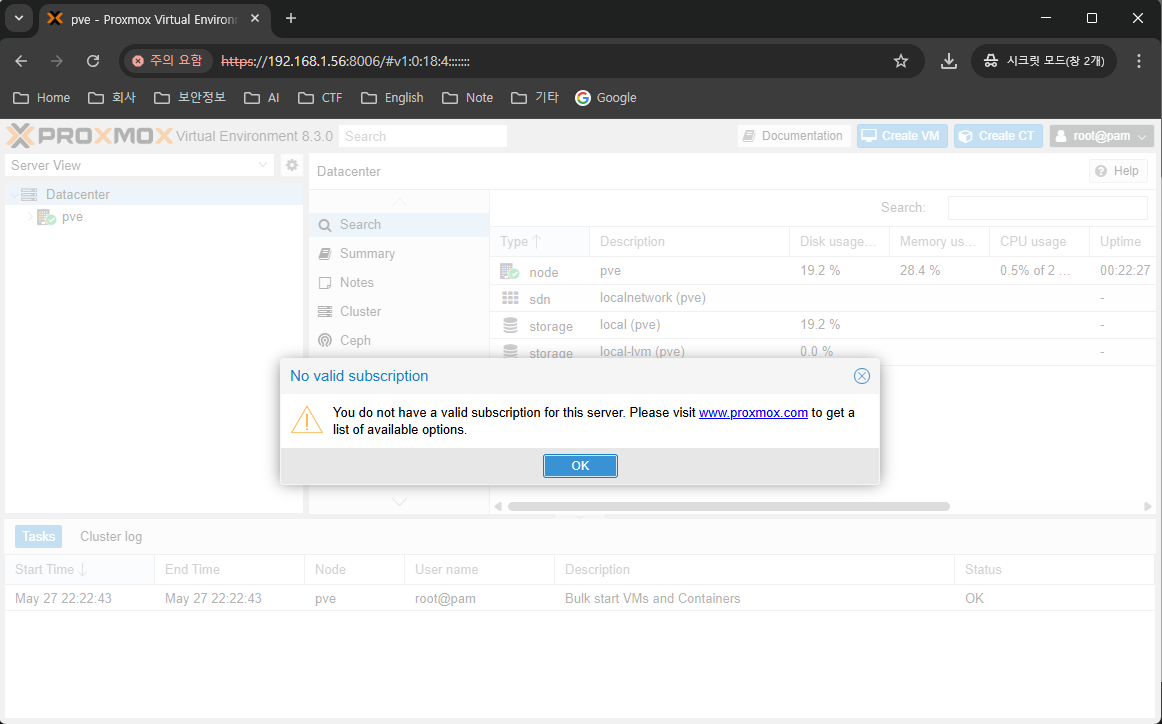Open the English bookmarks folder
This screenshot has width=1162, height=724.
click(392, 98)
